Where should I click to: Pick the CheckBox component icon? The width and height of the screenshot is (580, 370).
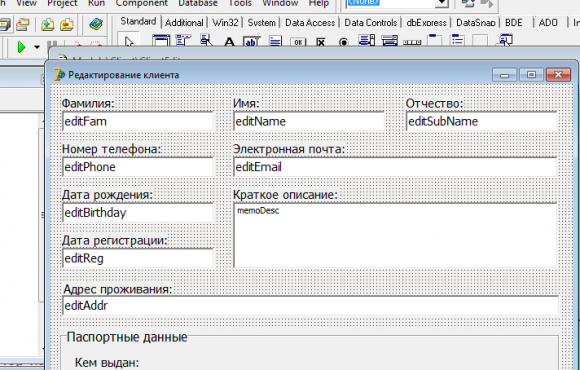321,42
